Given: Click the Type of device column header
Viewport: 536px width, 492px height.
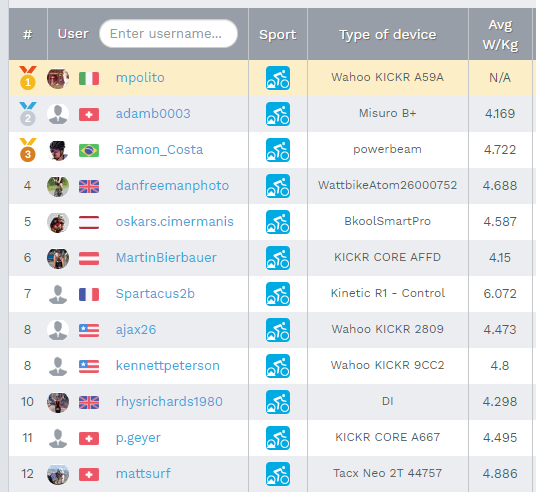Looking at the screenshot, I should (388, 35).
